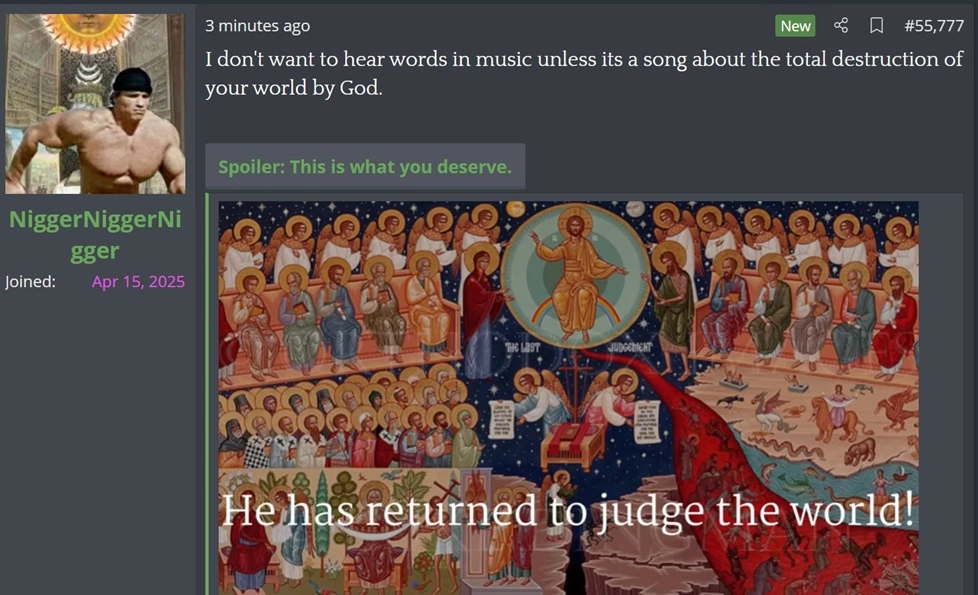Viewport: 978px width, 595px height.
Task: Open the green poster username link under avatar
Action: (x=95, y=235)
